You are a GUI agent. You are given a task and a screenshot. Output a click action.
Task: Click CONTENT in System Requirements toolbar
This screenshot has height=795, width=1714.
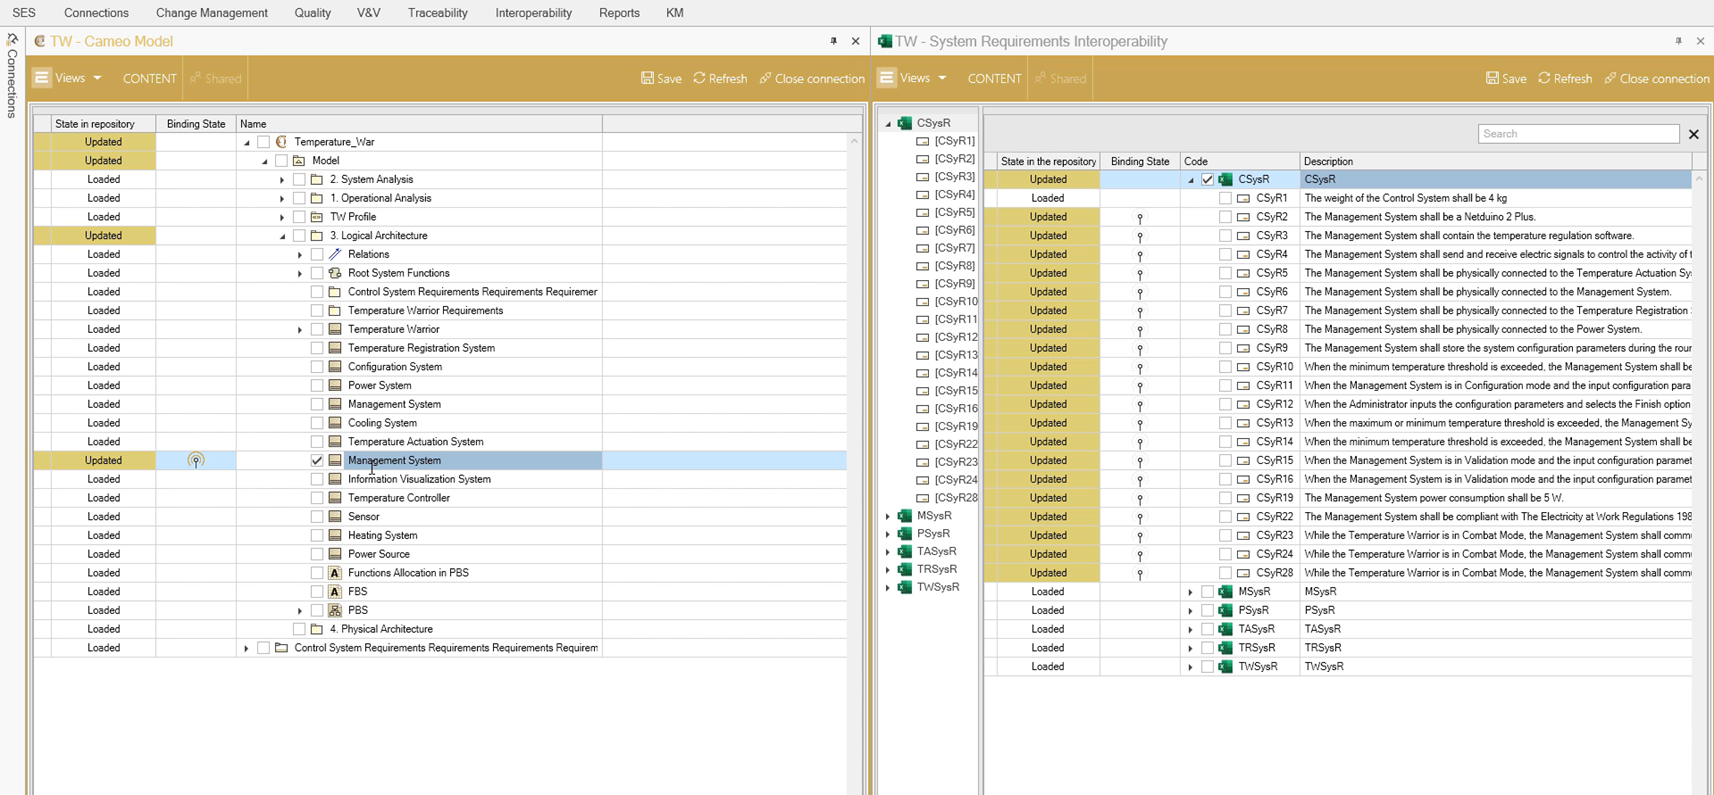point(994,79)
